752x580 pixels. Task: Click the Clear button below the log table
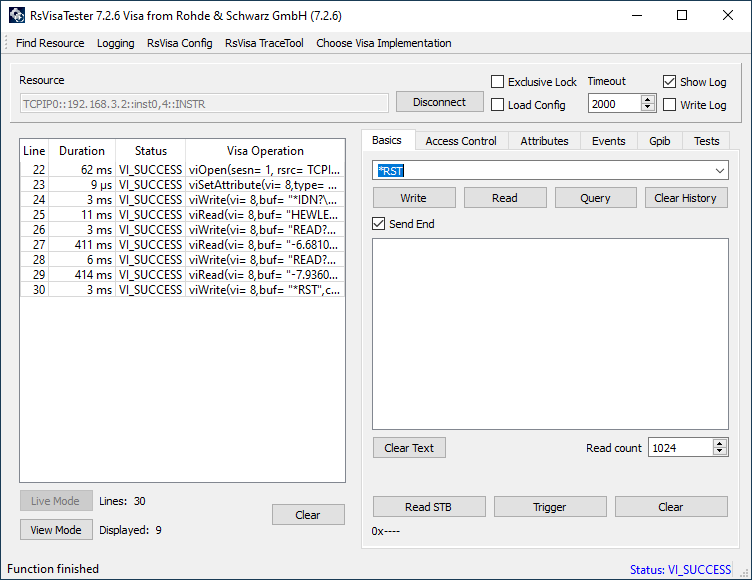point(308,515)
